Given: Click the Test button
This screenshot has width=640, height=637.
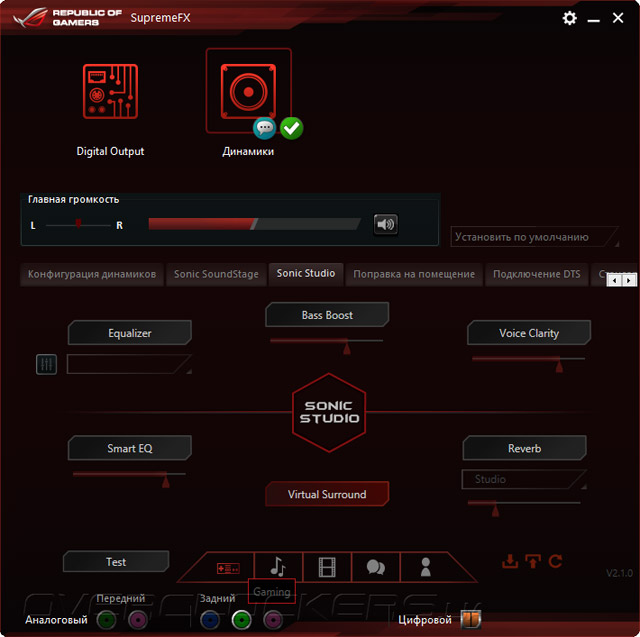Looking at the screenshot, I should click(116, 562).
